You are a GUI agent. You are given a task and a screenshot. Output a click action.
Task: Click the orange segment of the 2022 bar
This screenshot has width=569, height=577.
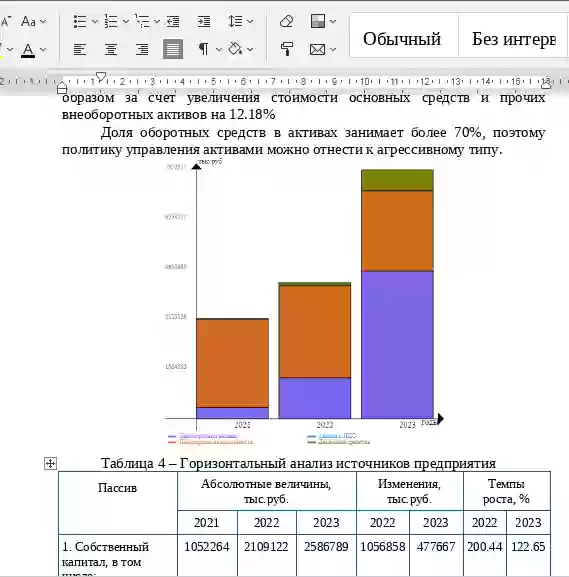pos(315,332)
